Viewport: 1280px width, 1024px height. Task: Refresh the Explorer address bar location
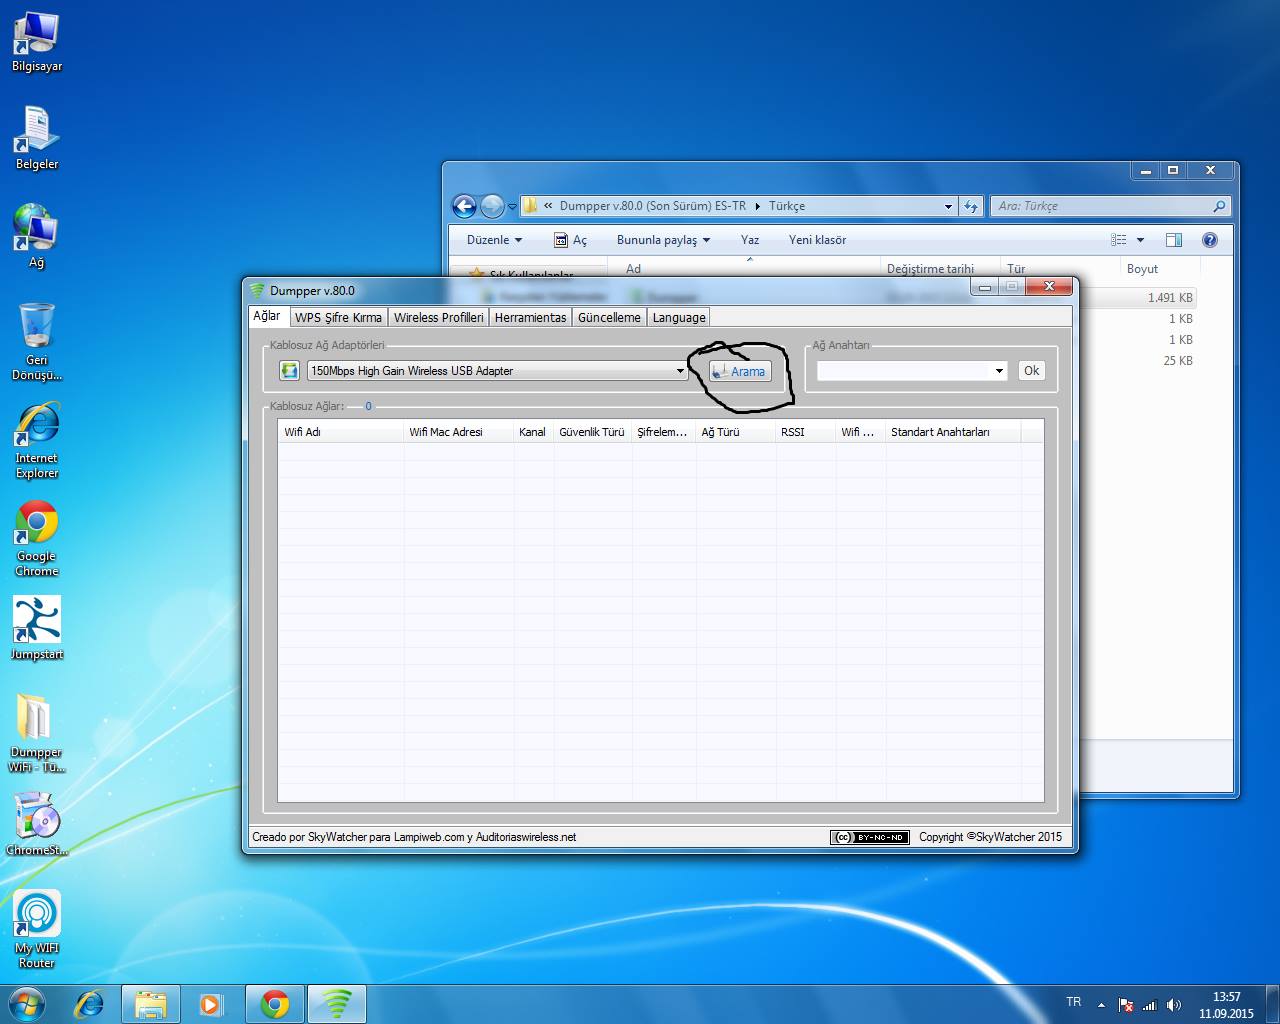(x=970, y=206)
